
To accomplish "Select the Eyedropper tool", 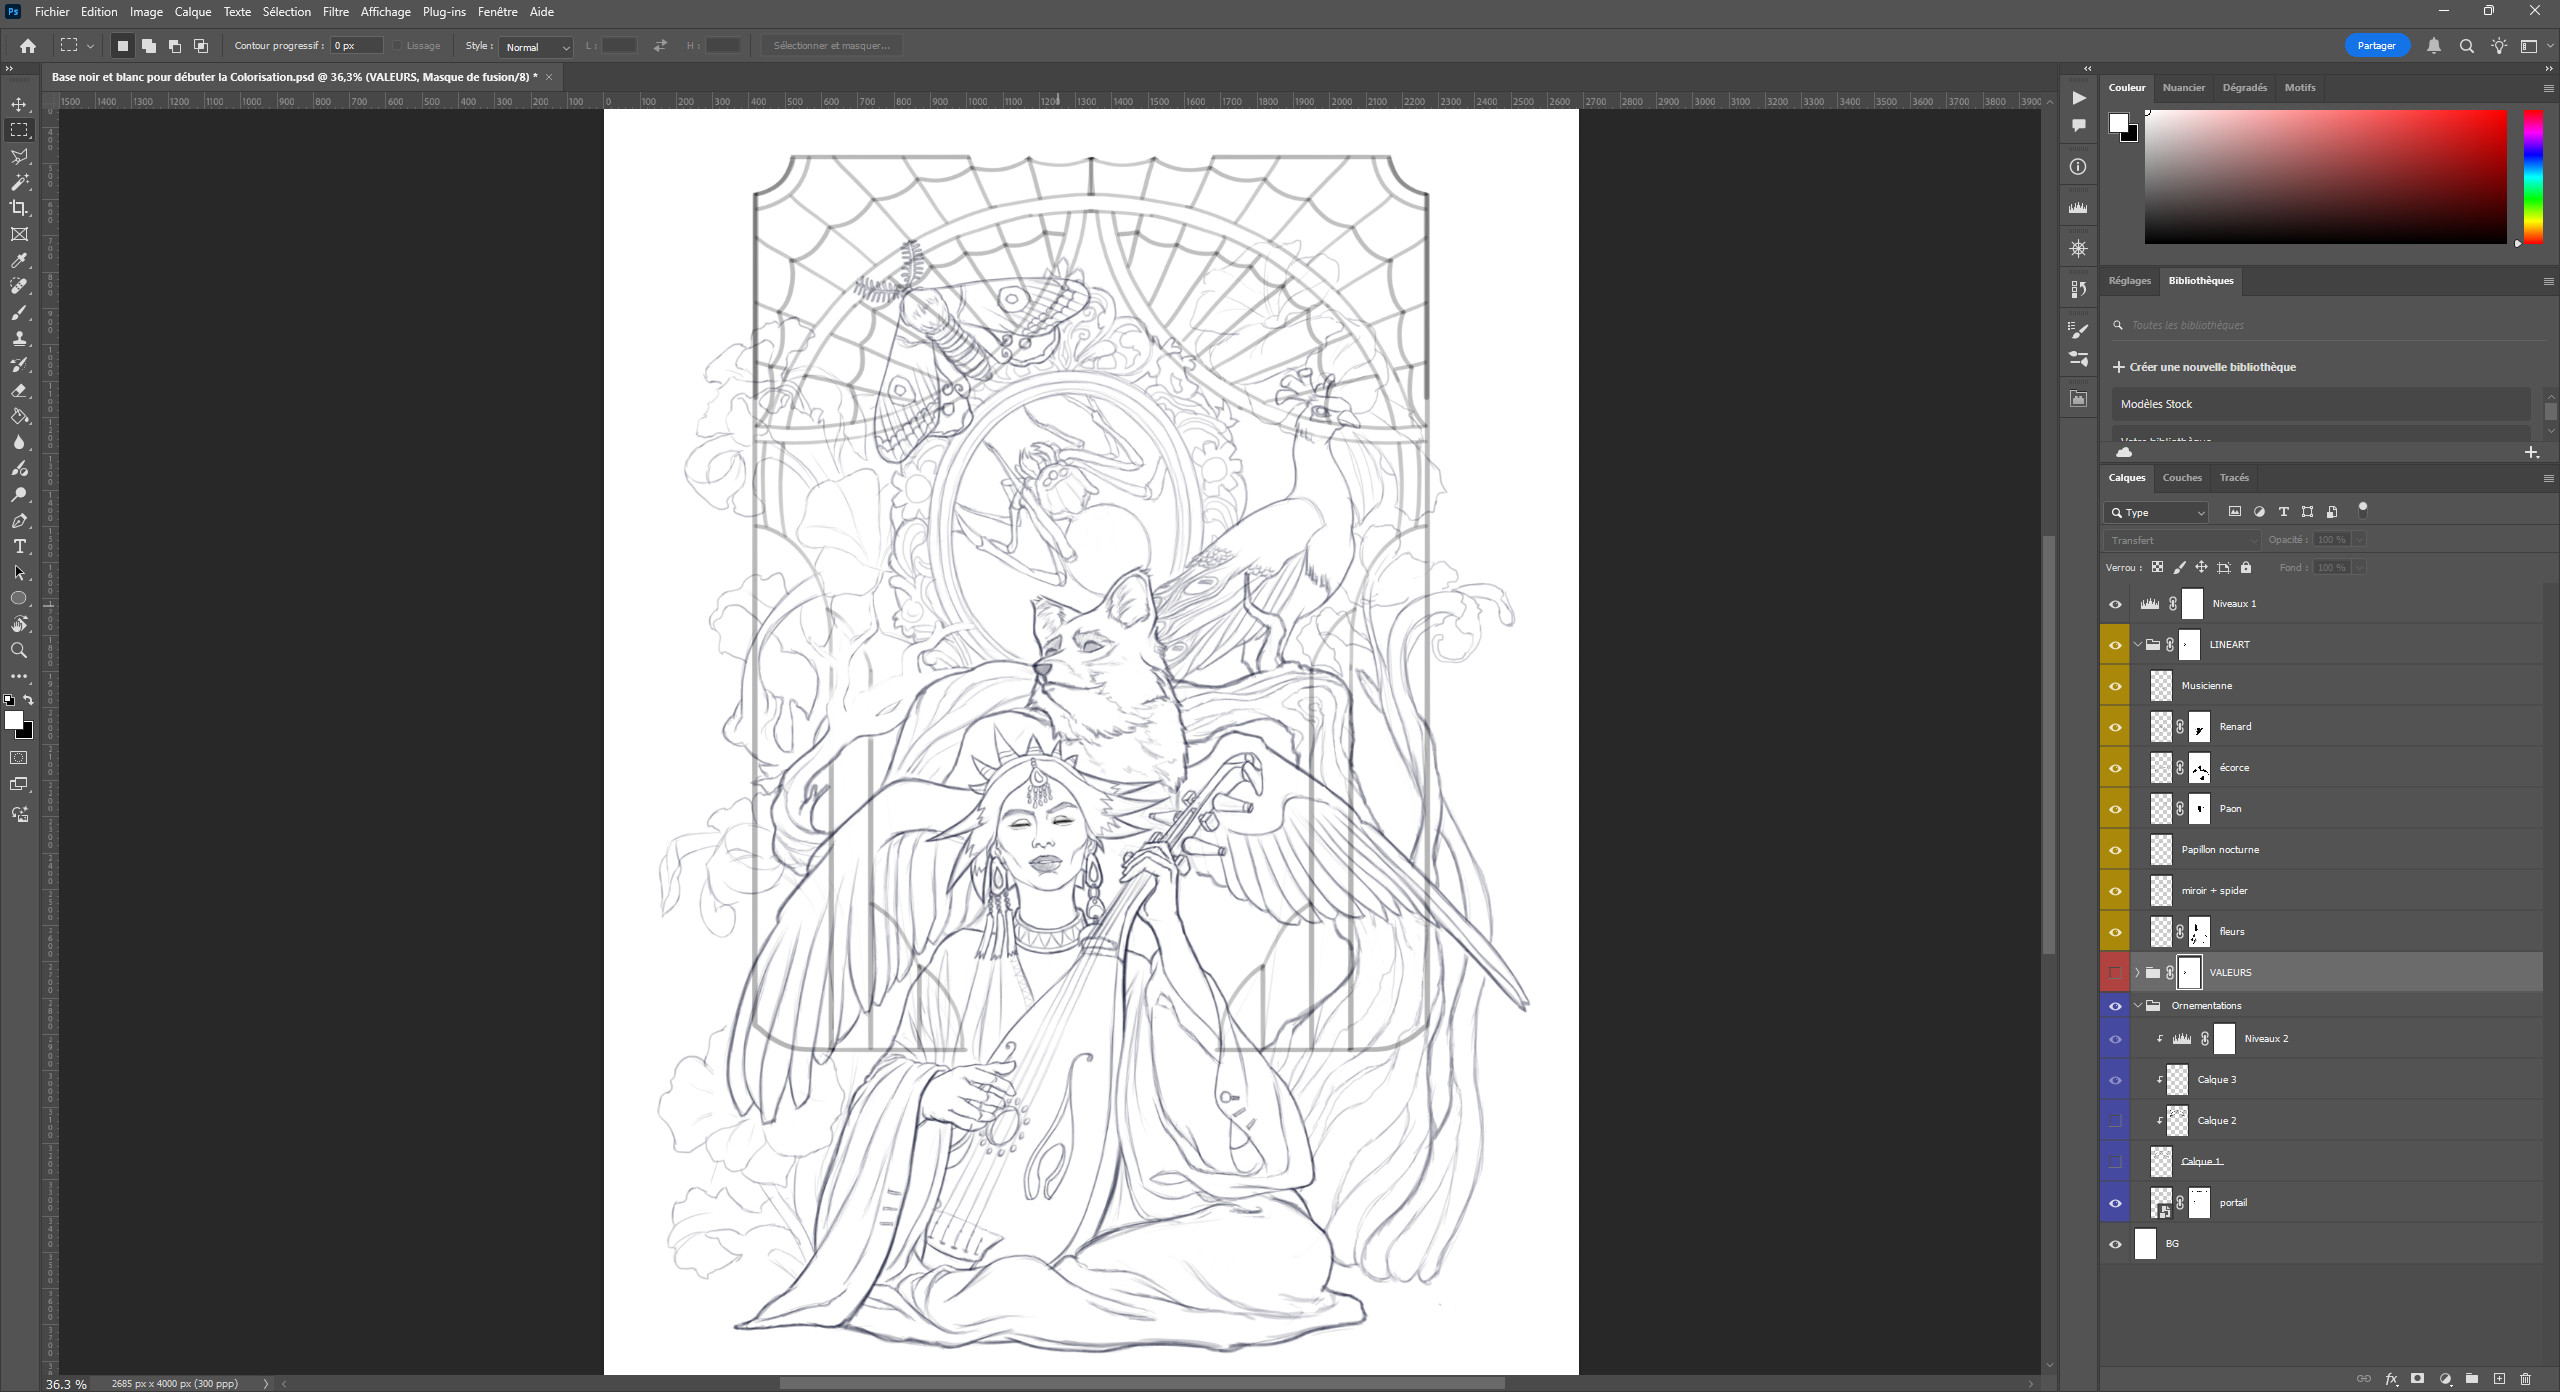I will pyautogui.click(x=19, y=260).
